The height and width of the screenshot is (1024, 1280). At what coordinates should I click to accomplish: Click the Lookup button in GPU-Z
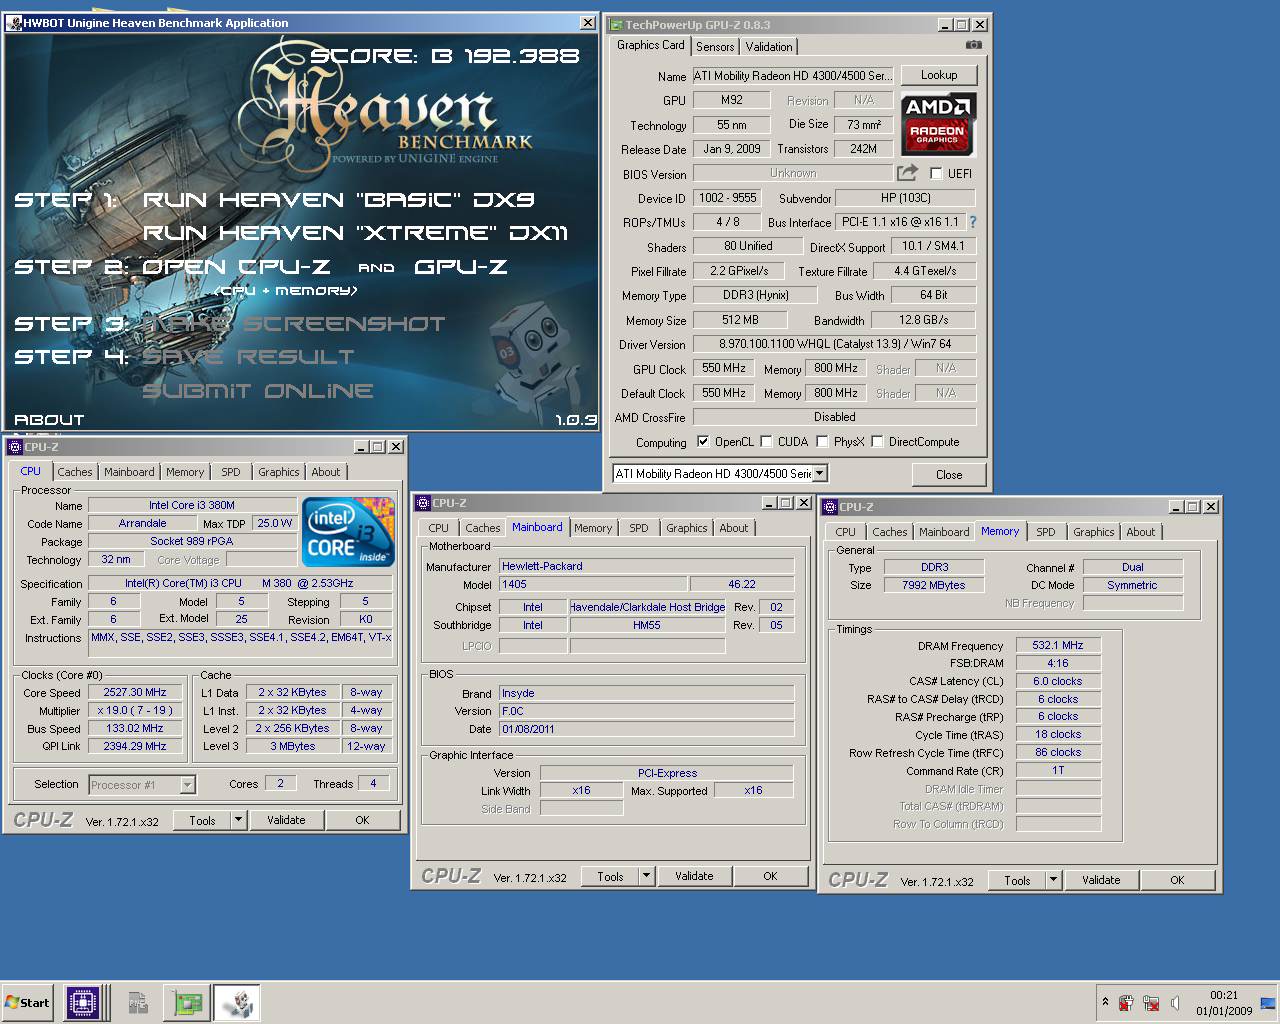(939, 75)
